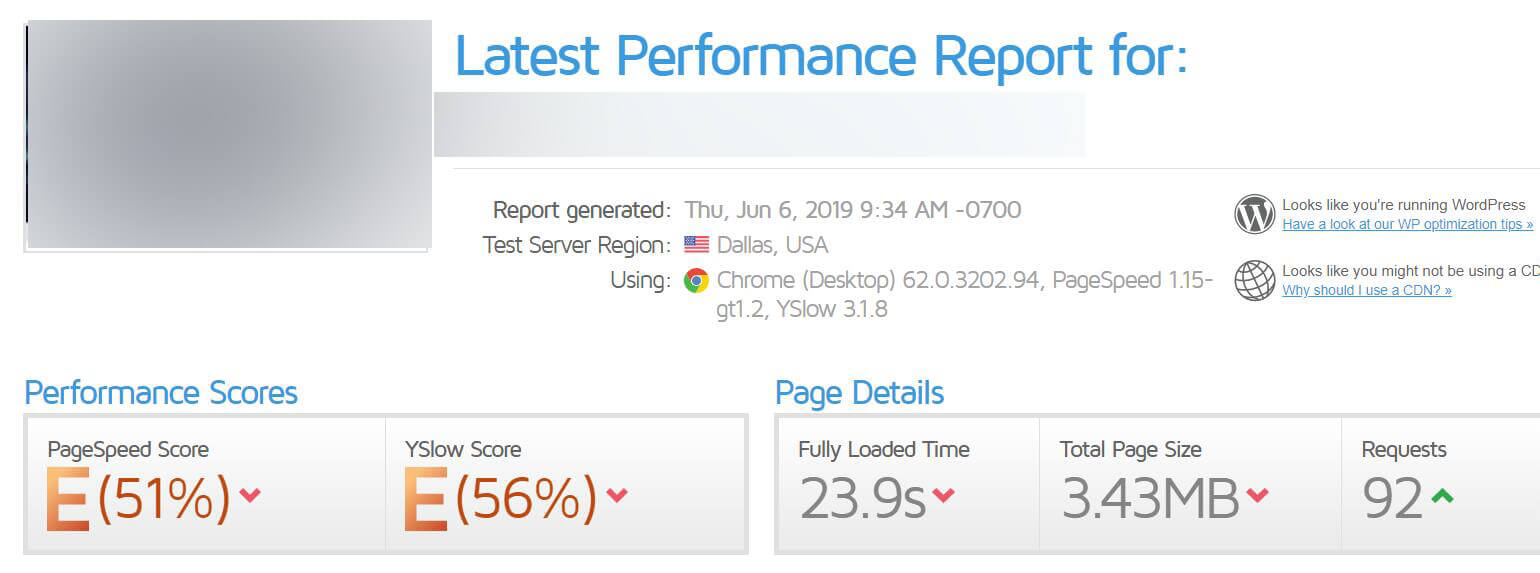The width and height of the screenshot is (1540, 573).
Task: Open the 'Why should I use a CDN?' link
Action: tap(1366, 290)
